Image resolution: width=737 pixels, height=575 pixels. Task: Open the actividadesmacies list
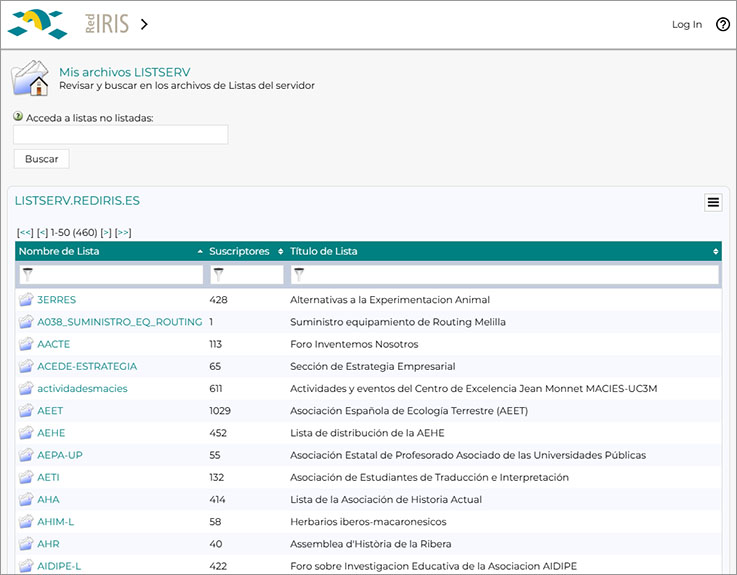[x=82, y=388]
